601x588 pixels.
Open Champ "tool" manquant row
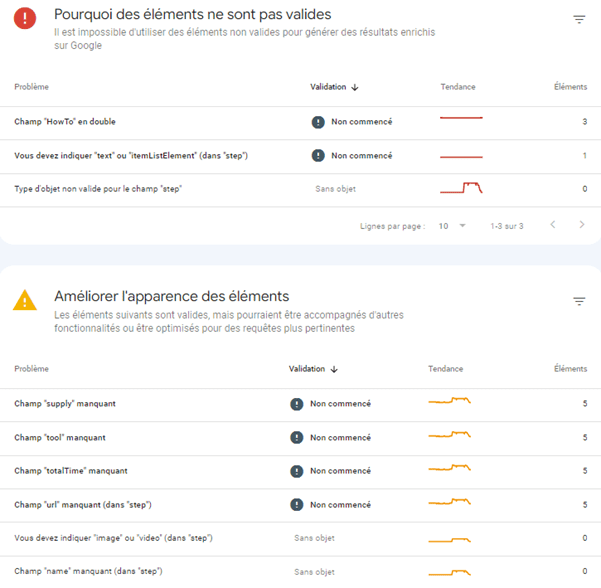[300, 439]
